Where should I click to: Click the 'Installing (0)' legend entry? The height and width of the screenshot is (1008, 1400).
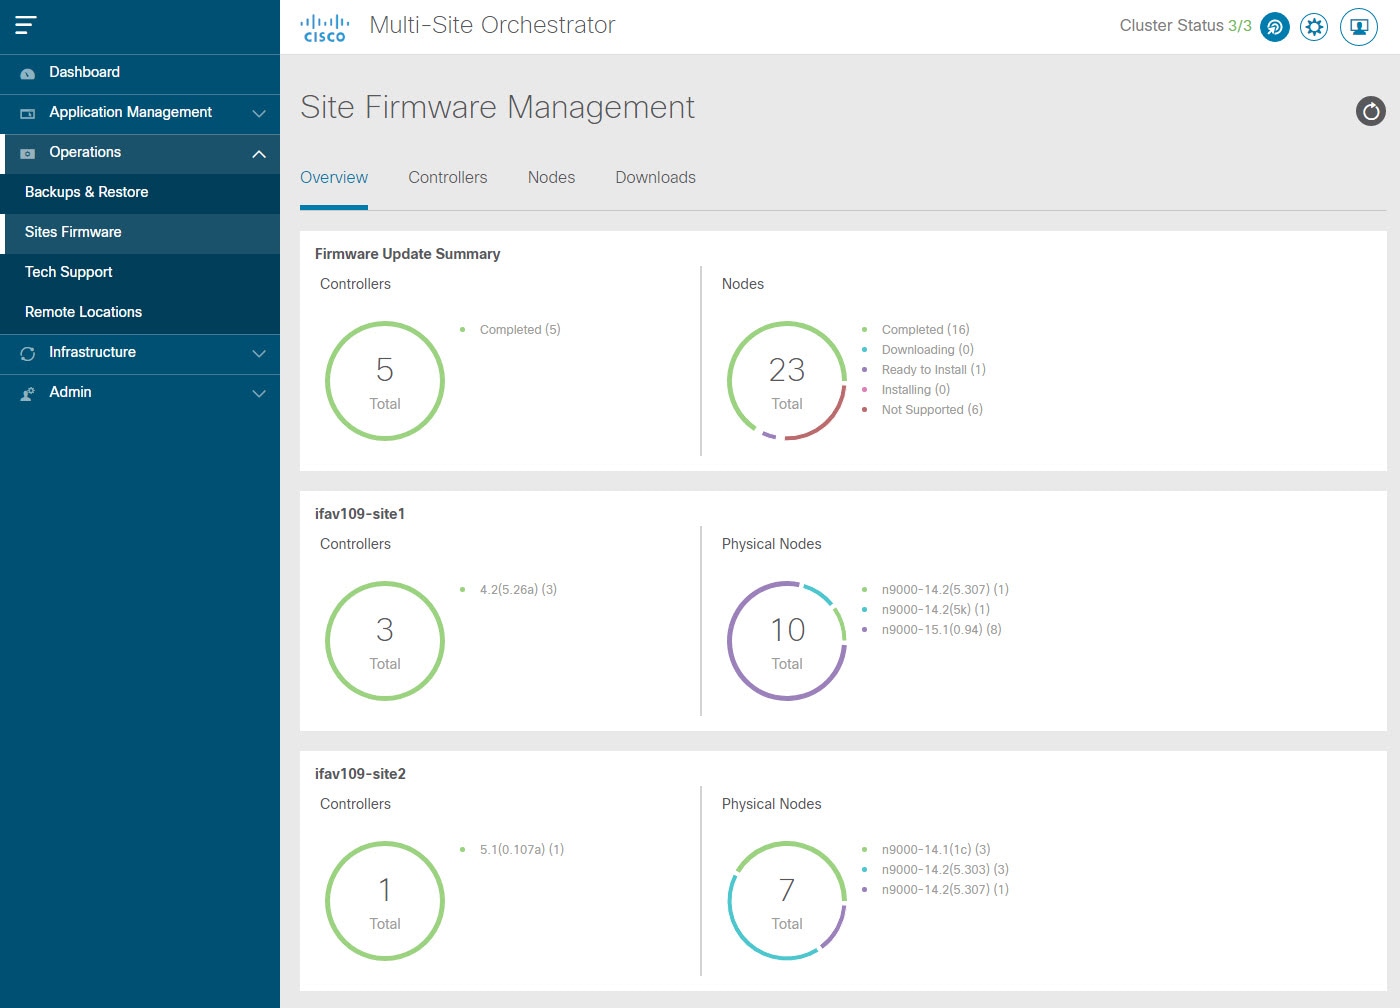click(x=915, y=390)
